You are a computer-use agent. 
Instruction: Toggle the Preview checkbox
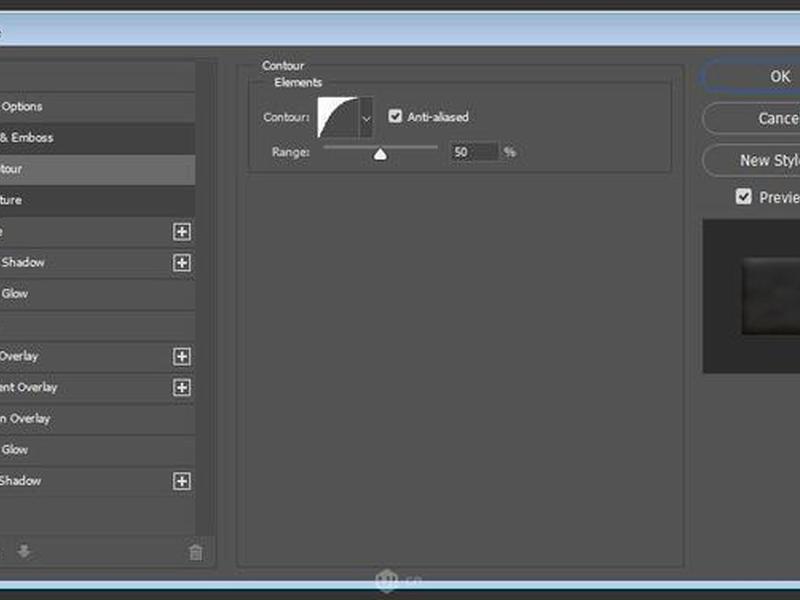tap(743, 196)
